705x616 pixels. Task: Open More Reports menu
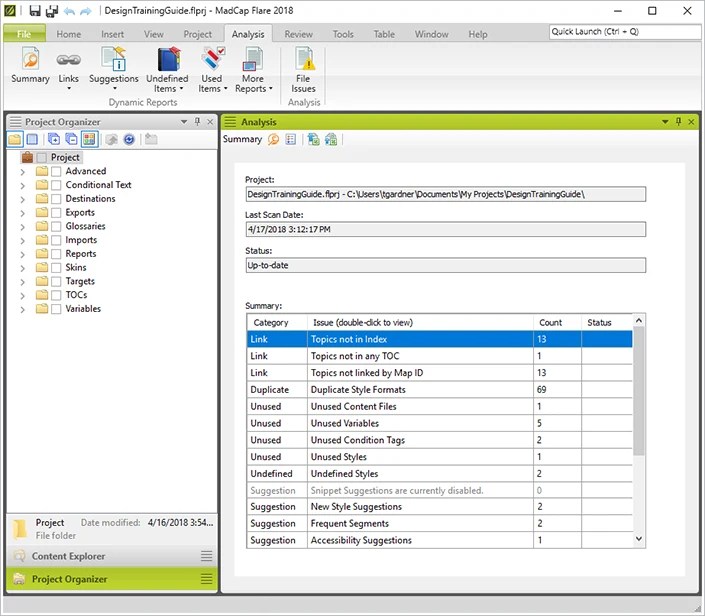pyautogui.click(x=254, y=70)
